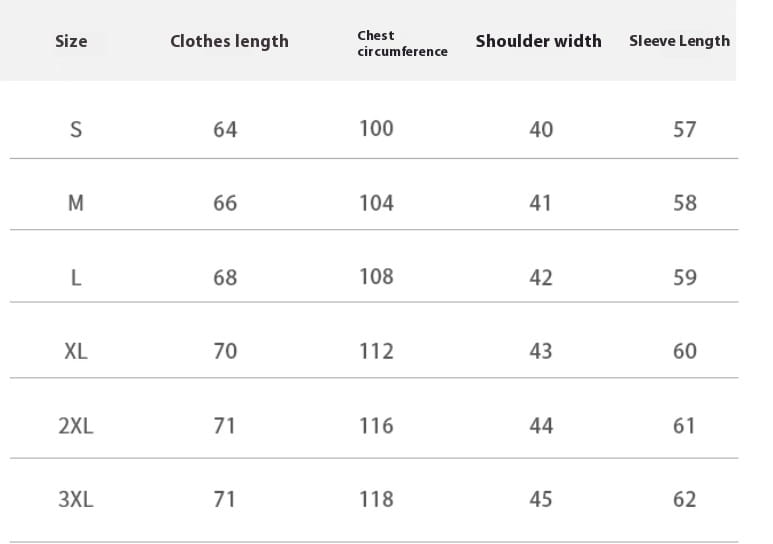Viewport: 773px width, 544px height.
Task: Select chest circumference value 118
Action: (x=376, y=500)
